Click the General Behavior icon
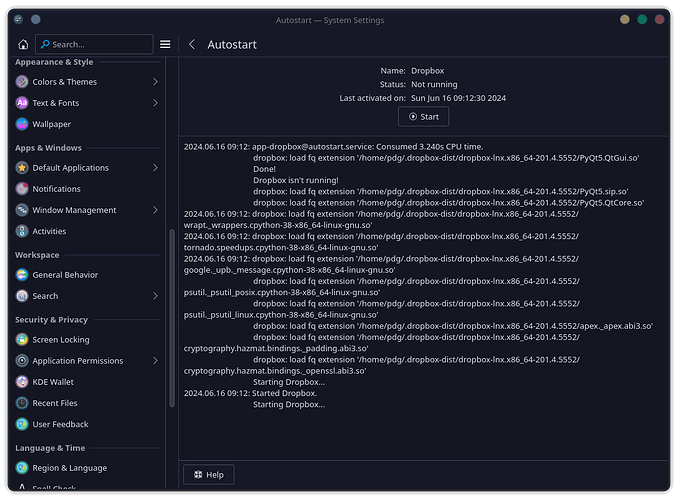Screen dimensions: 679x500 coord(22,275)
